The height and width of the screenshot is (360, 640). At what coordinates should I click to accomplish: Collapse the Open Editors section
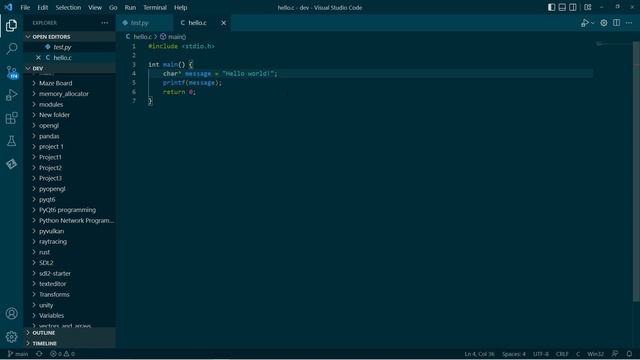click(x=69, y=37)
